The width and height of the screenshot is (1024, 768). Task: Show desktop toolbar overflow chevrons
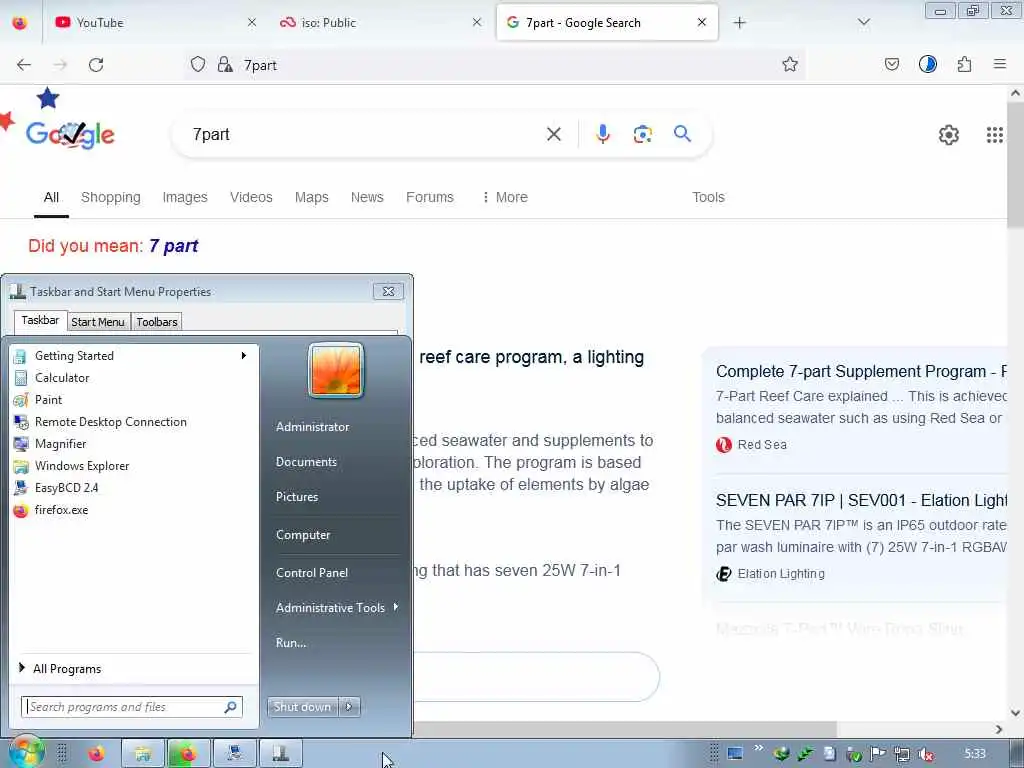pyautogui.click(x=758, y=748)
